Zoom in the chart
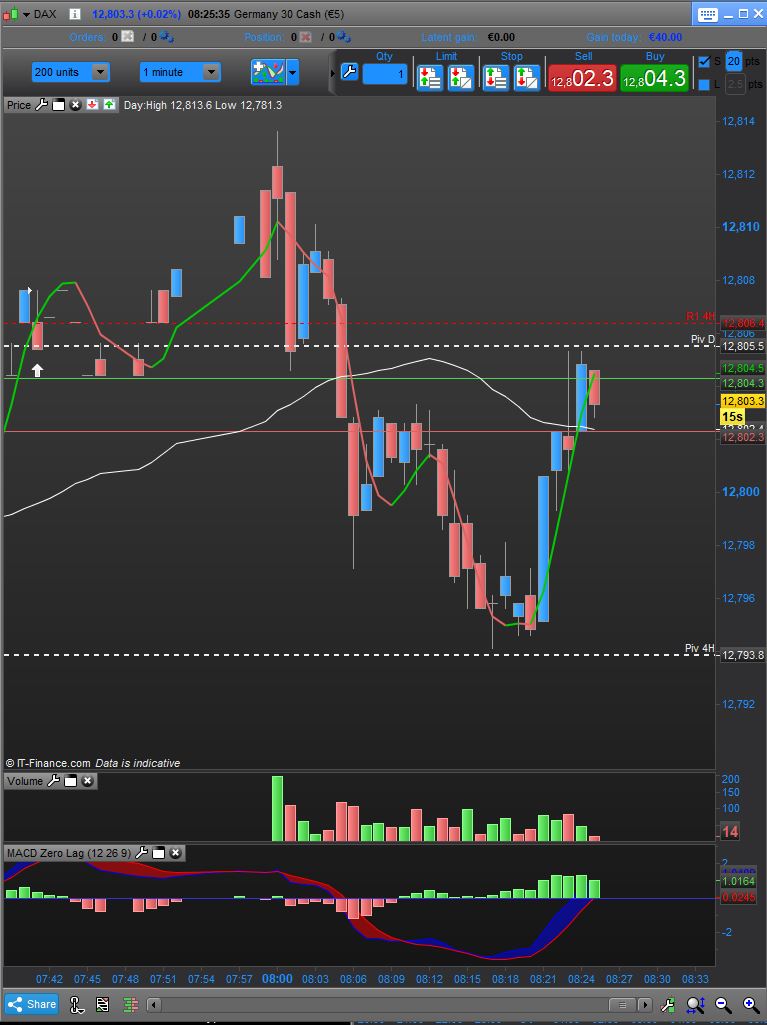767x1025 pixels. point(751,1005)
